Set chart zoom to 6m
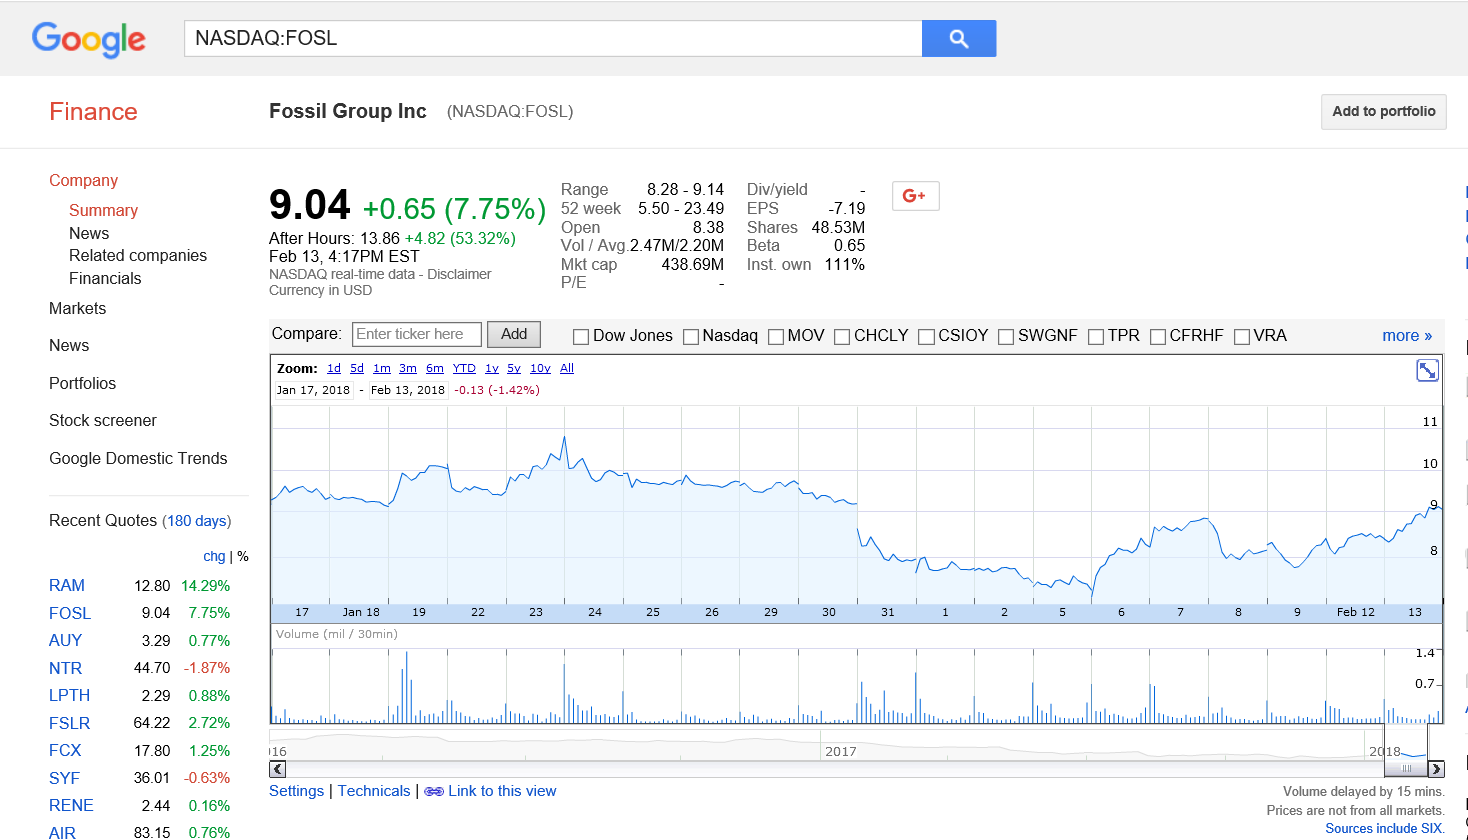 434,369
